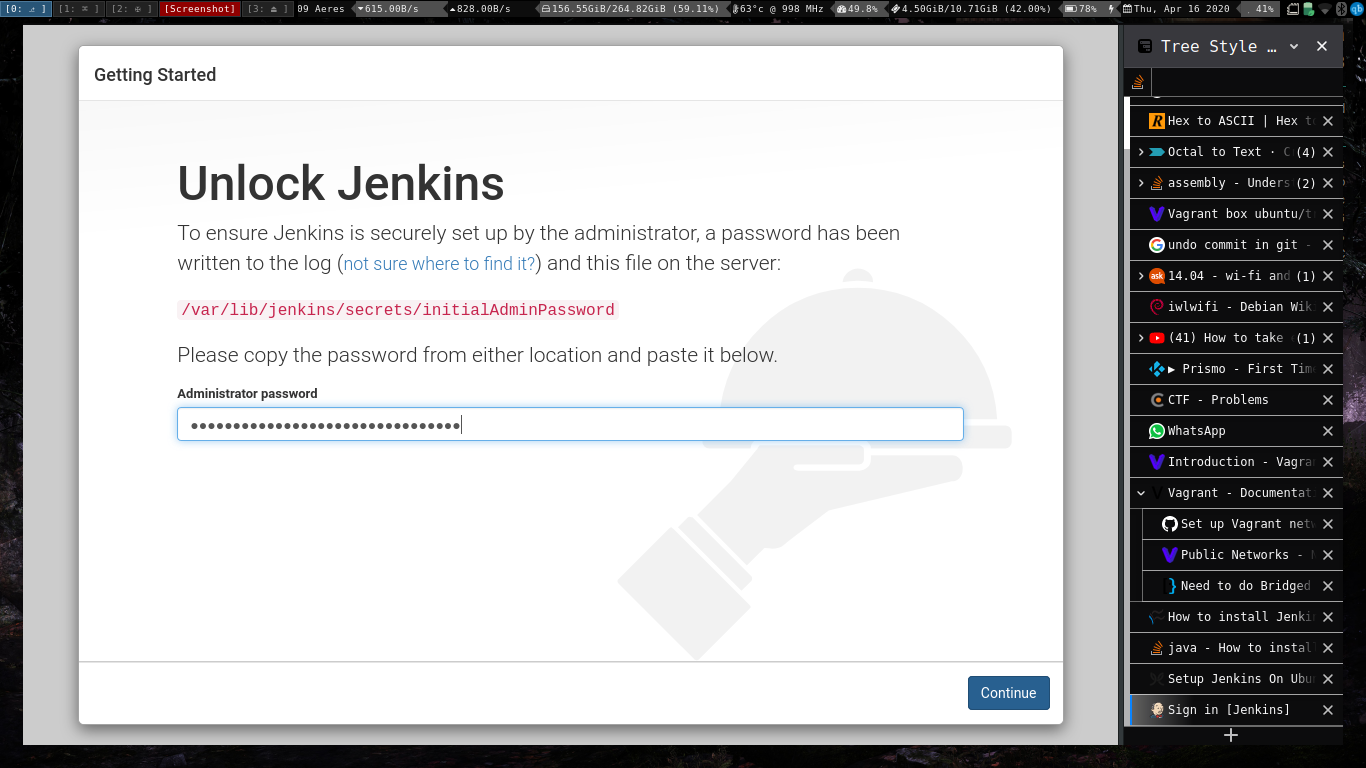The height and width of the screenshot is (768, 1366).
Task: Focus the Administrator password field
Action: [x=570, y=424]
